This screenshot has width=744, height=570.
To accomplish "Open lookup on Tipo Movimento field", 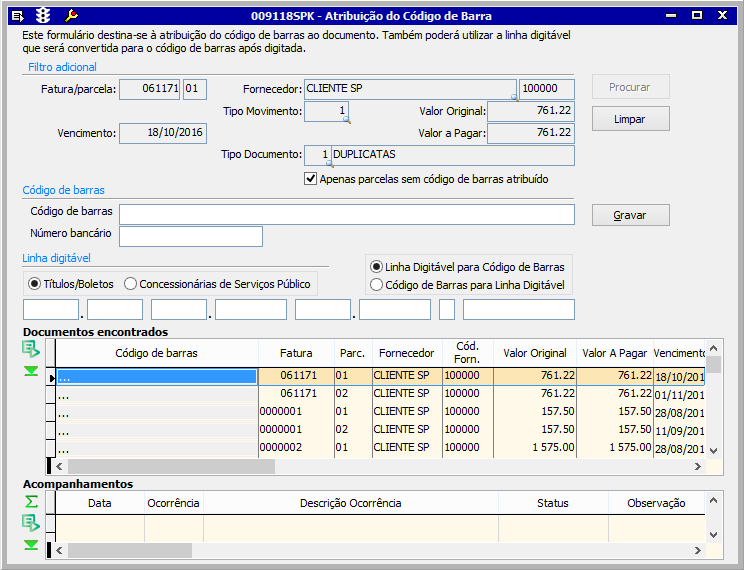I will (x=346, y=119).
